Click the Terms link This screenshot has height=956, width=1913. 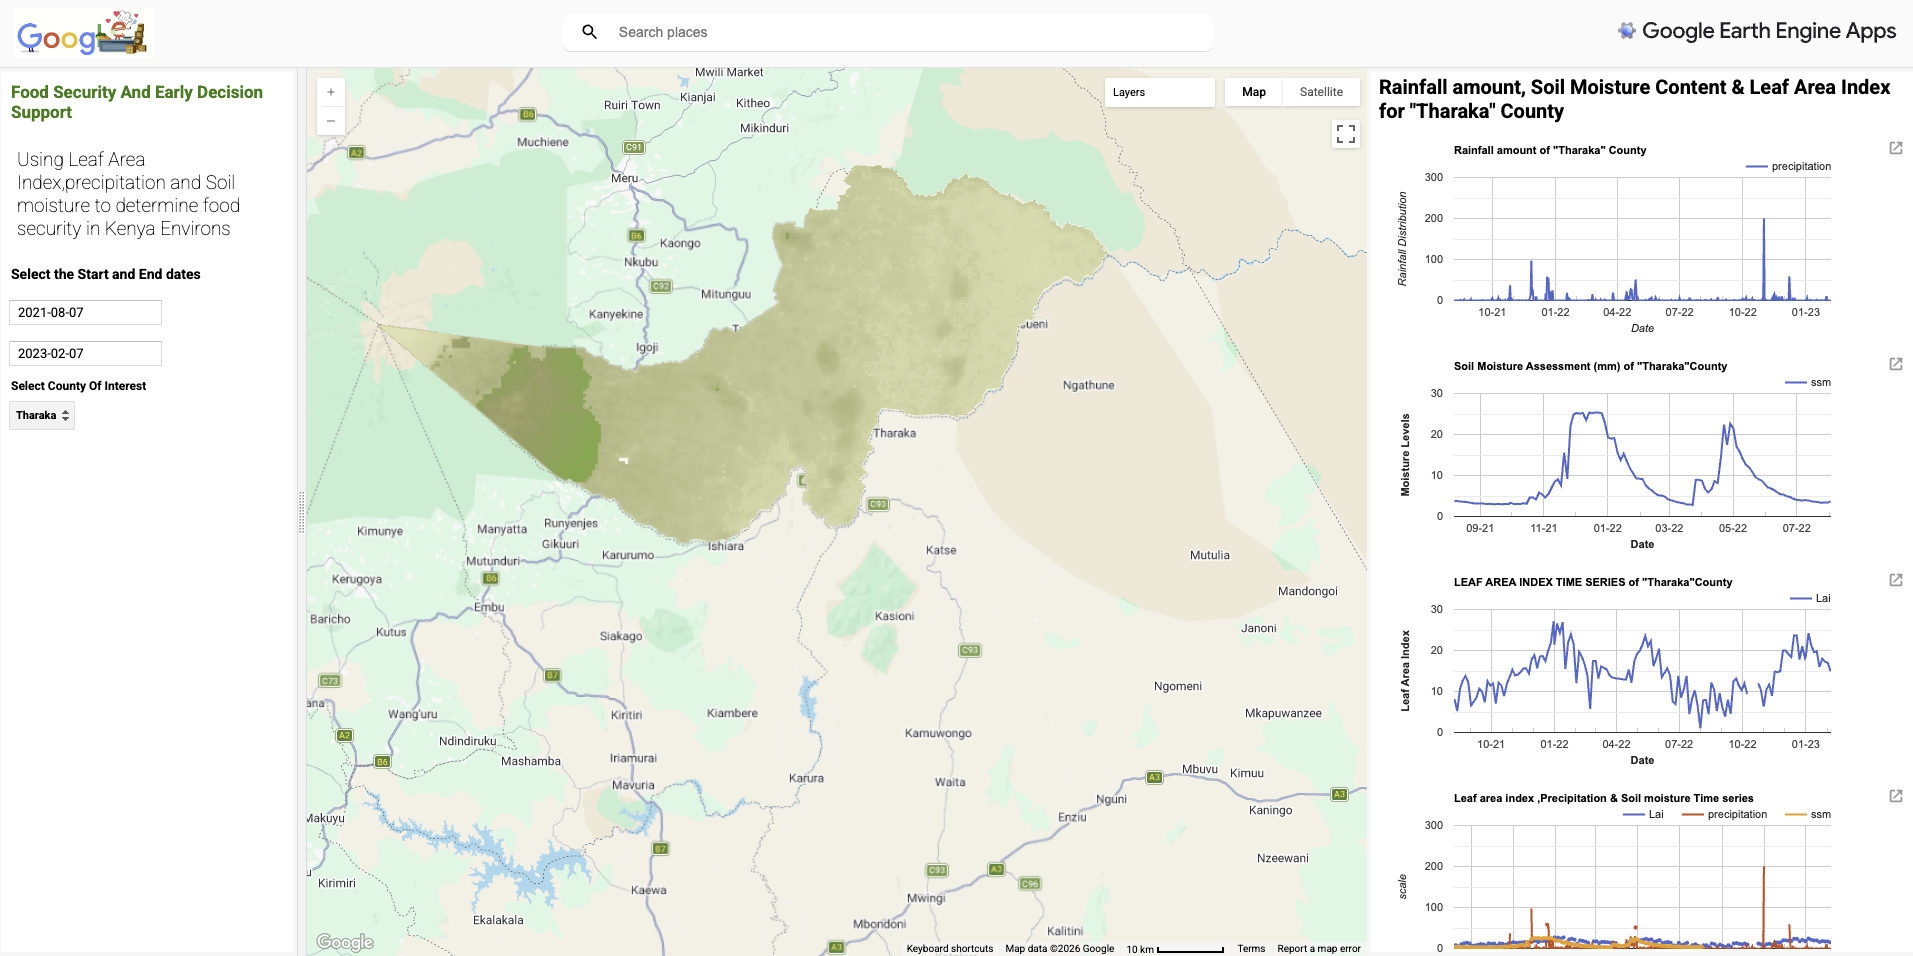pos(1251,948)
